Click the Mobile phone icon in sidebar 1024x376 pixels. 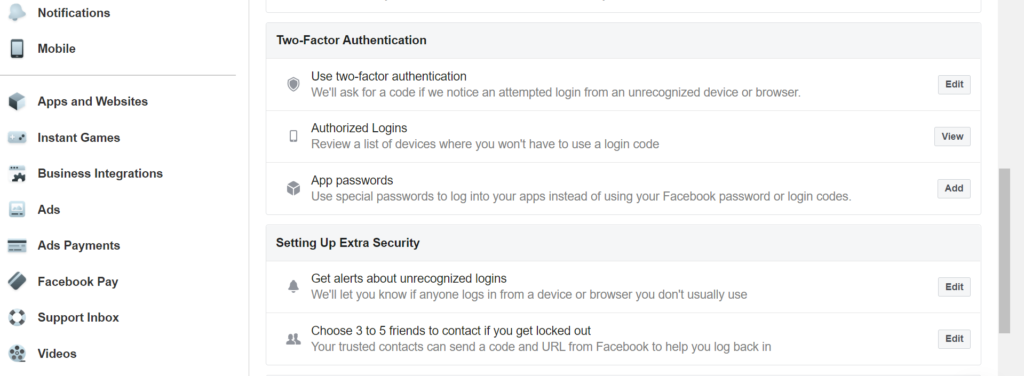(17, 48)
